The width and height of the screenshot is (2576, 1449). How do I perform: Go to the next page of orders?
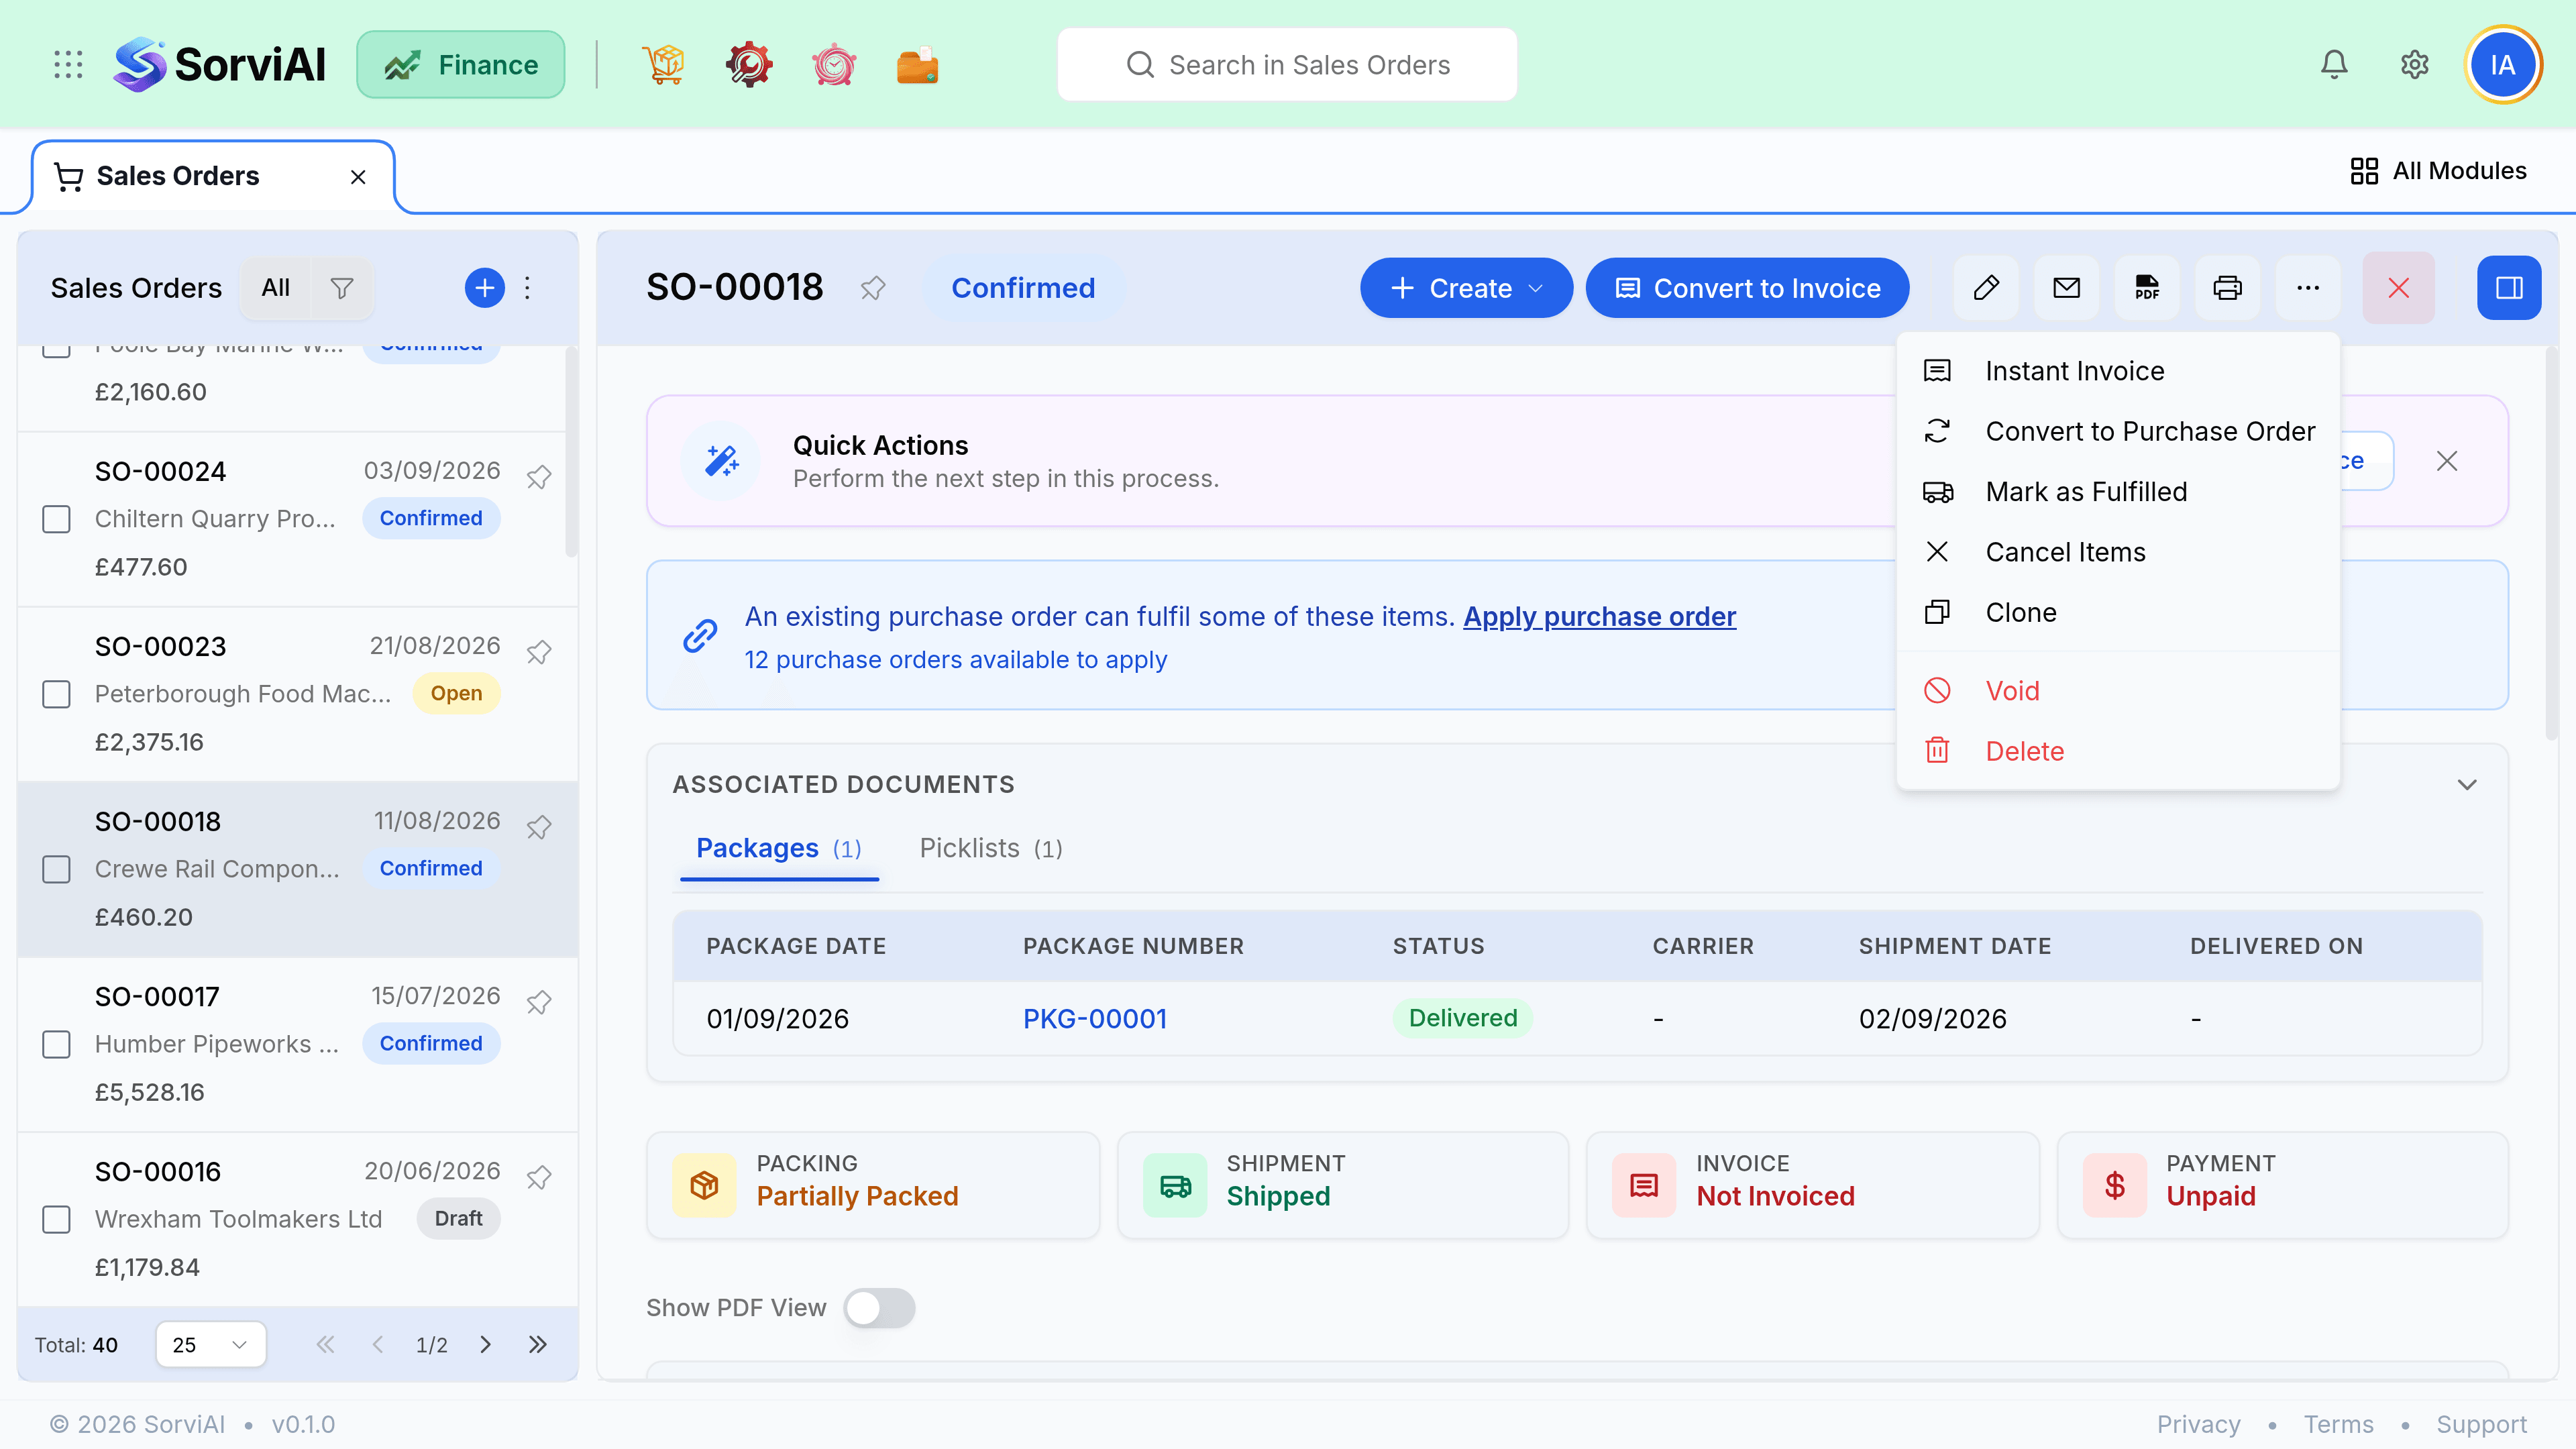[x=485, y=1345]
